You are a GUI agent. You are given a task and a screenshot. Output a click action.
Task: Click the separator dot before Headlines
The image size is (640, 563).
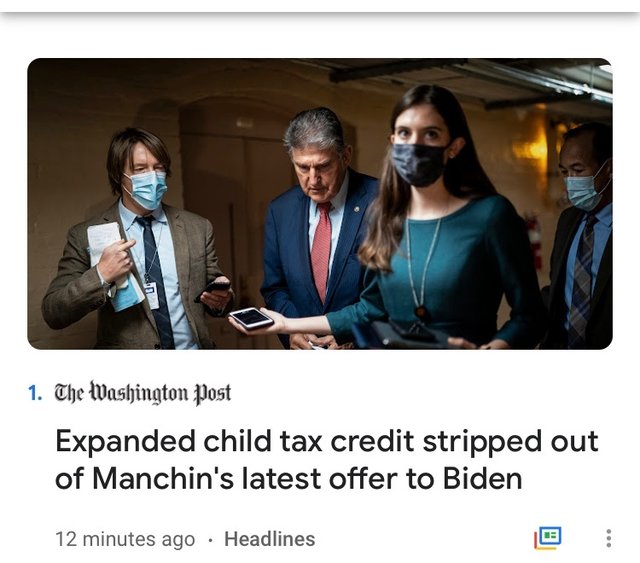pyautogui.click(x=210, y=540)
